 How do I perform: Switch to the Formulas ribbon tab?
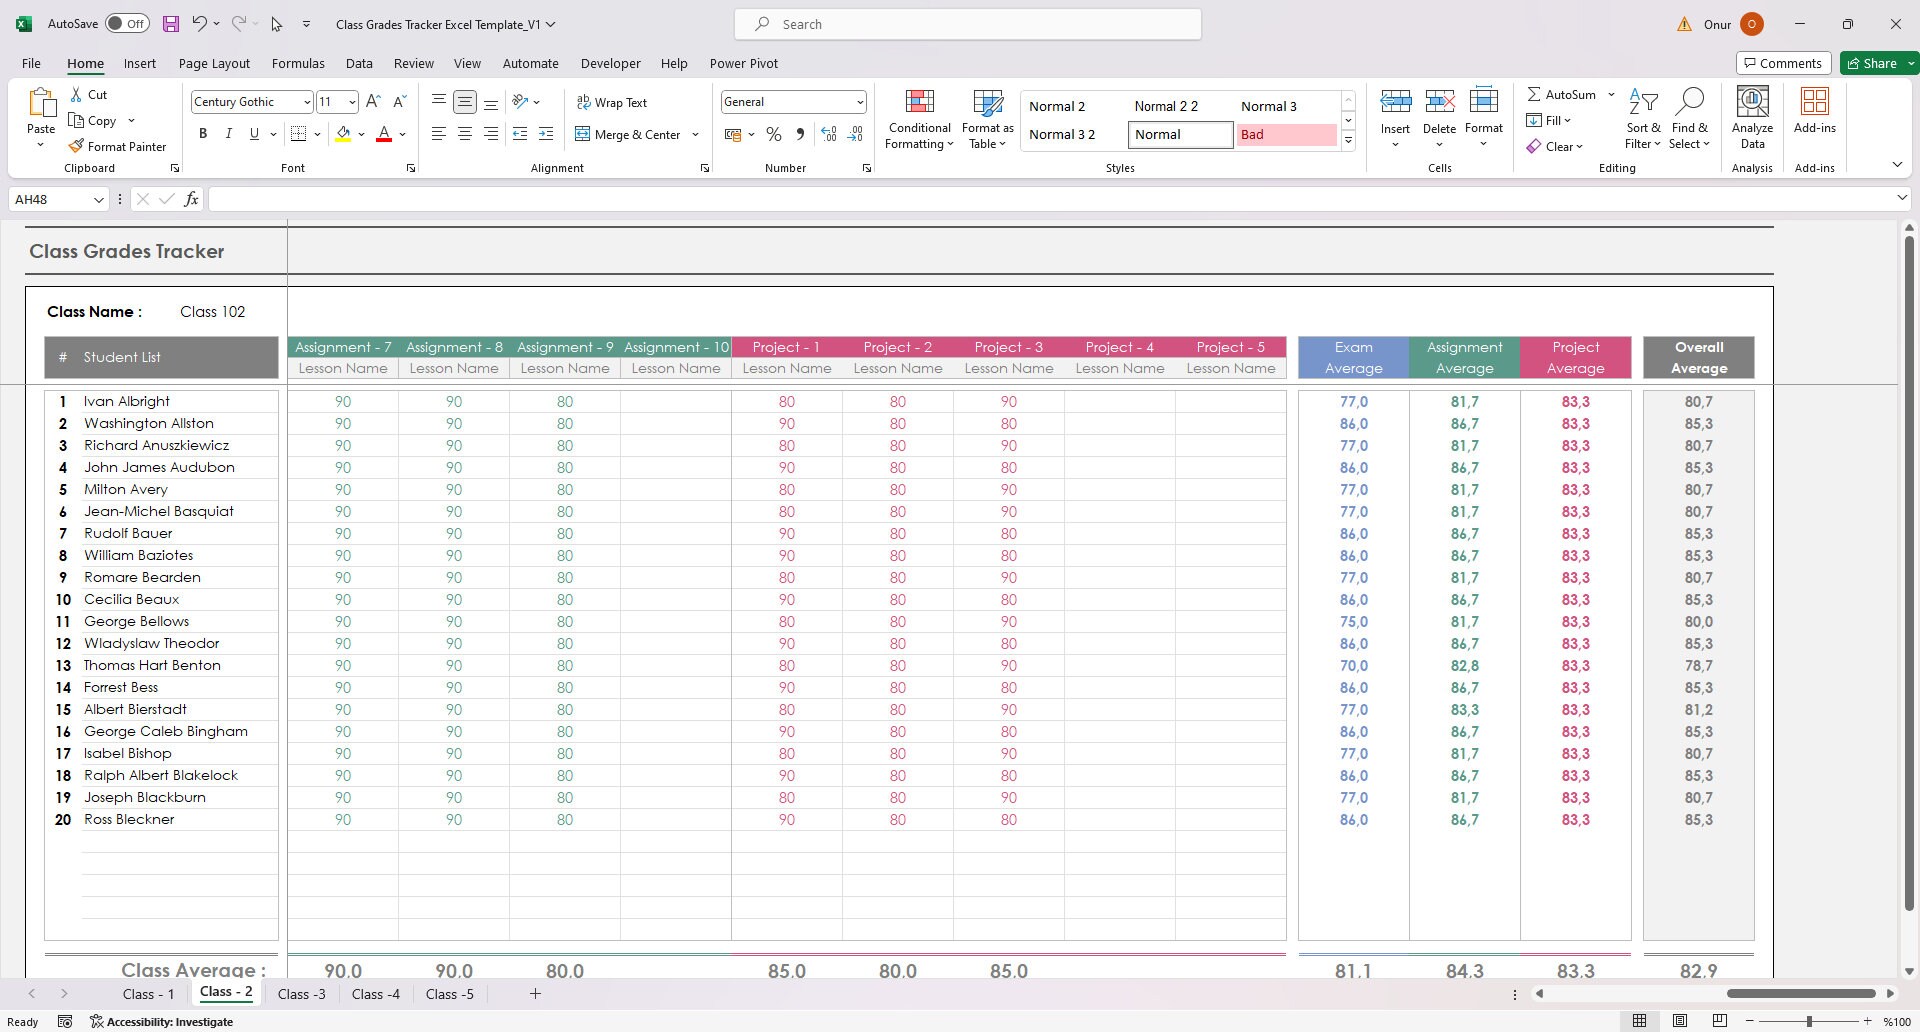[x=298, y=63]
